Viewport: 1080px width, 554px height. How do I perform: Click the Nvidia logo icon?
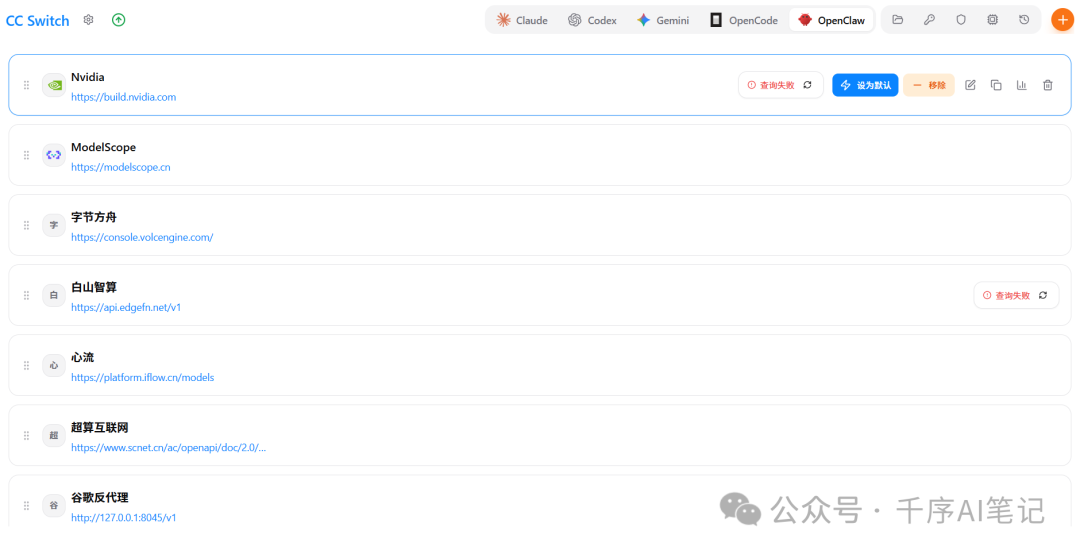pyautogui.click(x=54, y=85)
